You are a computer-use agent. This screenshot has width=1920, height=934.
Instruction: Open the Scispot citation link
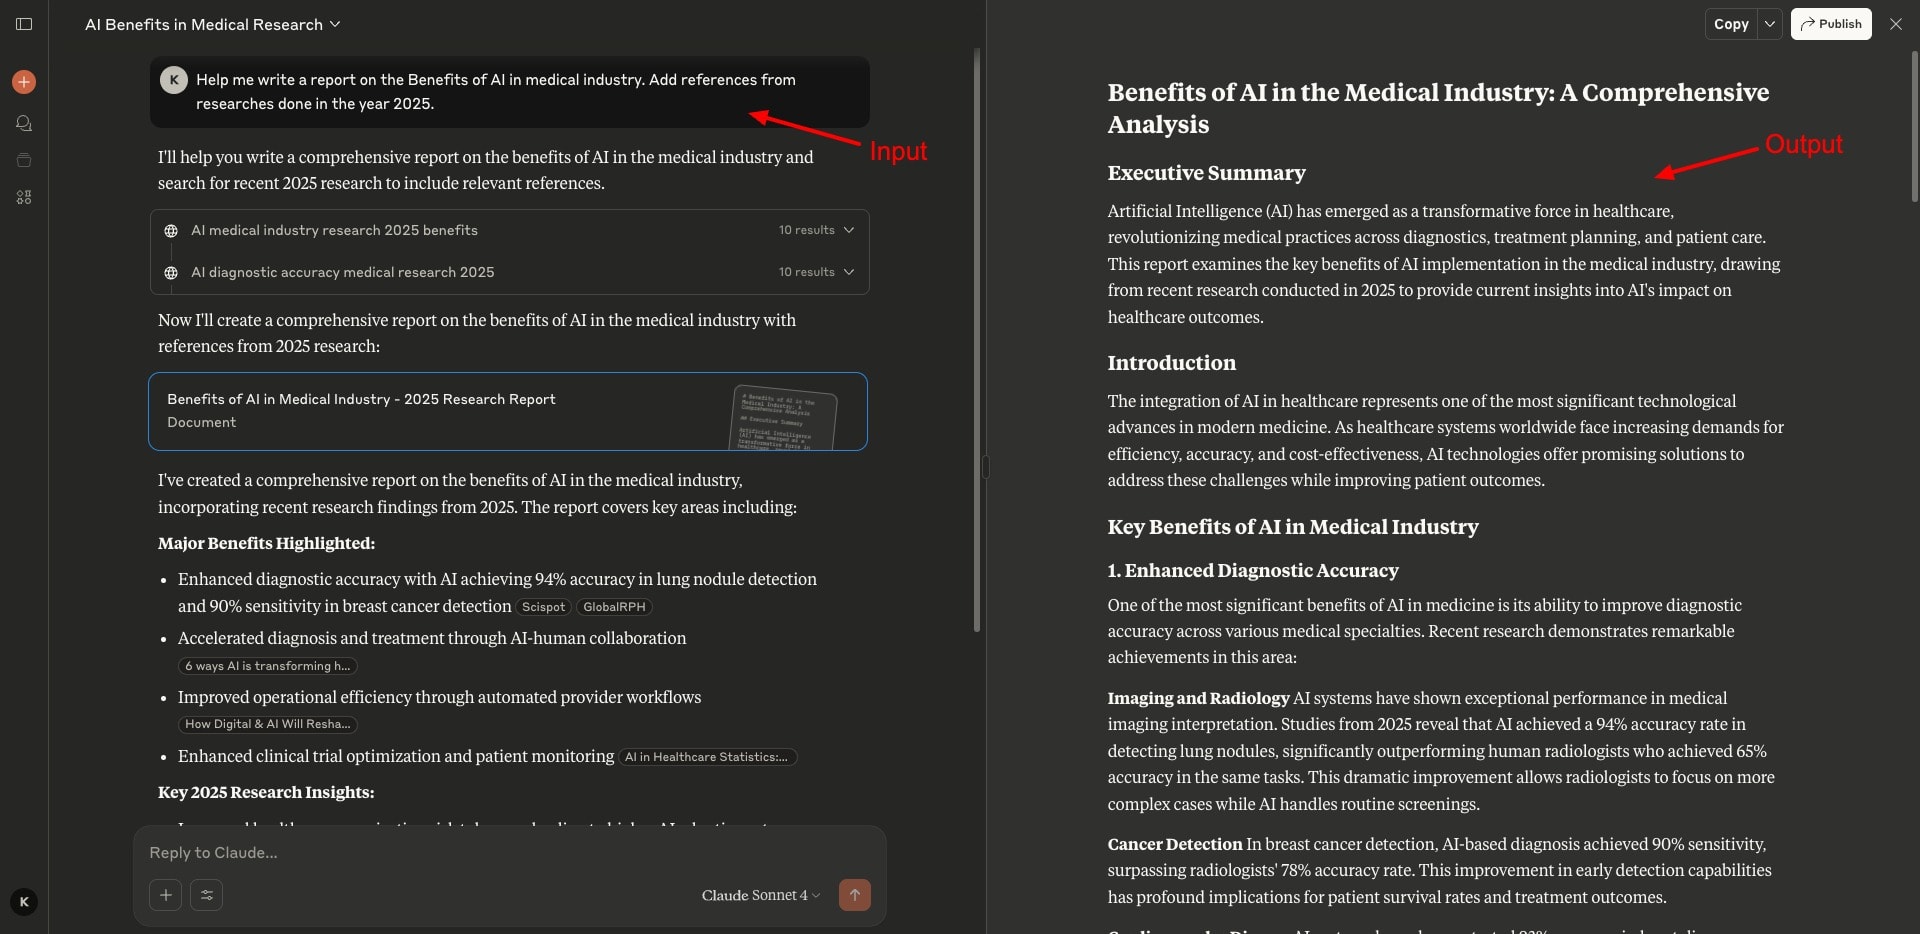[x=543, y=607]
